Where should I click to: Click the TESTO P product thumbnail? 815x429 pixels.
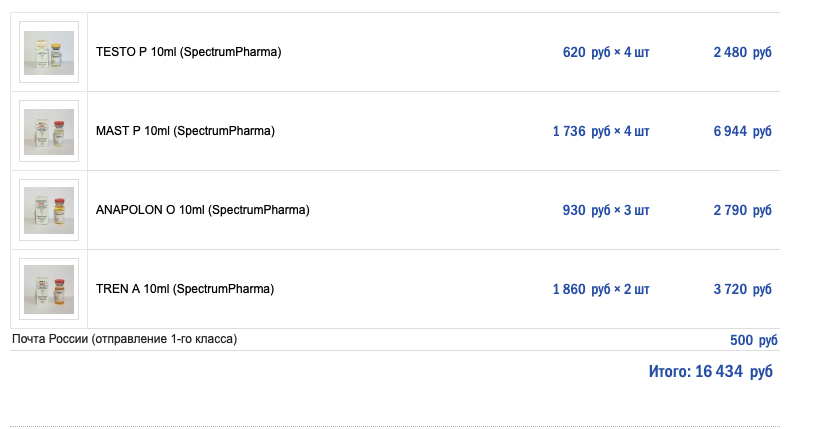(x=49, y=52)
